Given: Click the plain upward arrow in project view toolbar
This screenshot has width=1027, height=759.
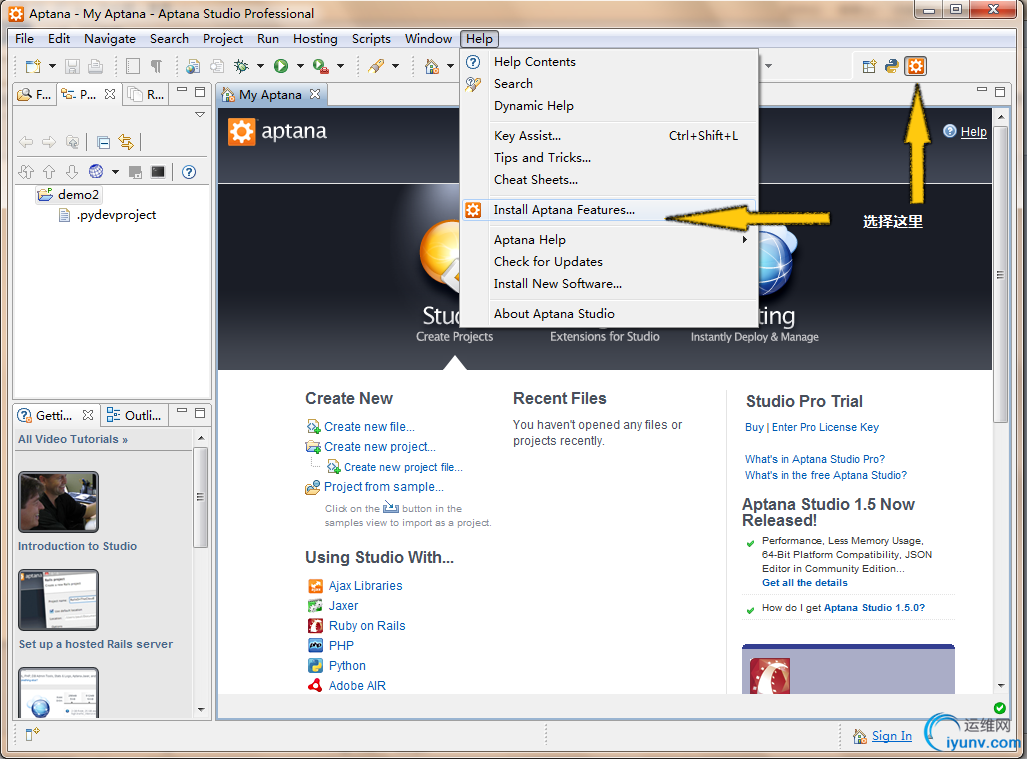Looking at the screenshot, I should click(x=49, y=172).
